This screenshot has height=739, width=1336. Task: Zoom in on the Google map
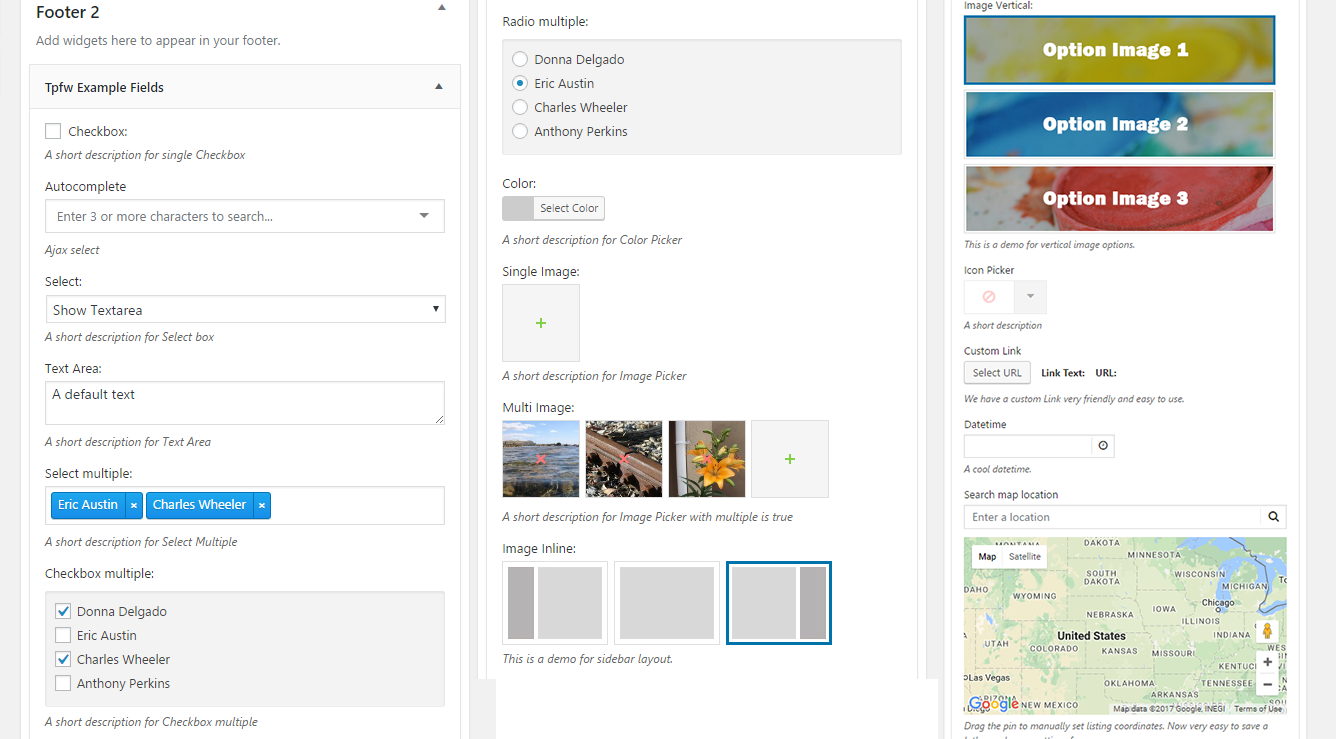[x=1268, y=662]
